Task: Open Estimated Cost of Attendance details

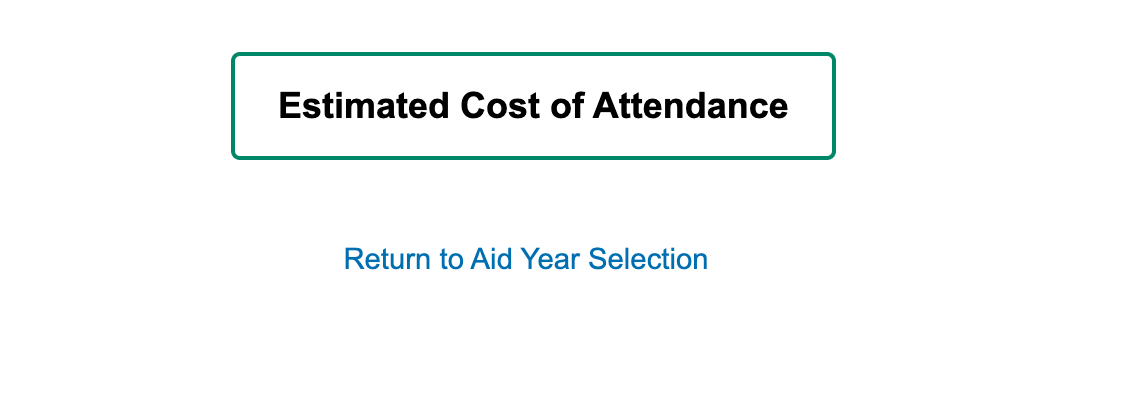Action: 533,106
